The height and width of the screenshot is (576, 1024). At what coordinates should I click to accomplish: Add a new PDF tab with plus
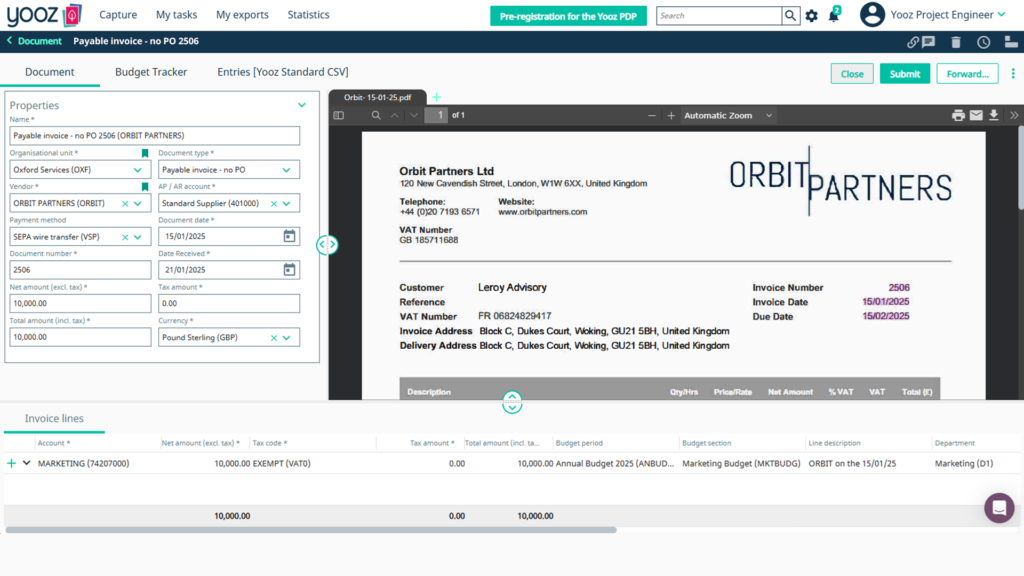[436, 97]
